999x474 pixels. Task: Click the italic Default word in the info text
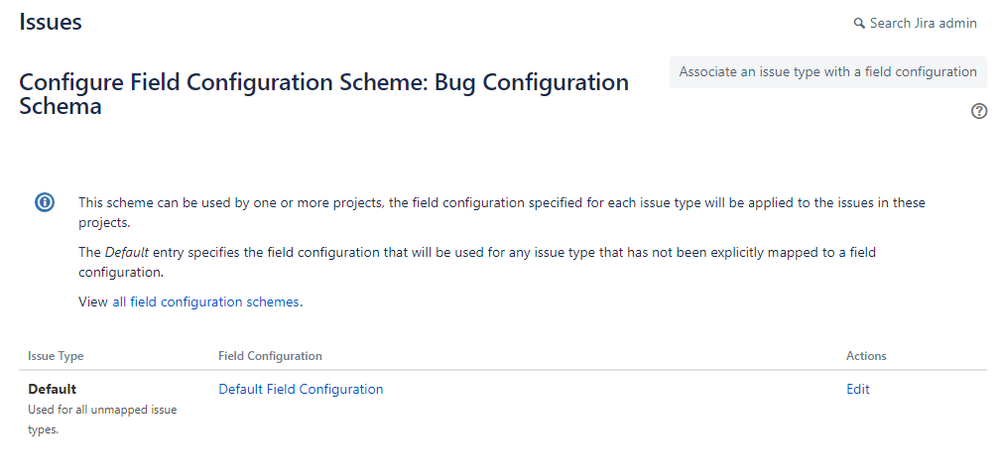(127, 252)
